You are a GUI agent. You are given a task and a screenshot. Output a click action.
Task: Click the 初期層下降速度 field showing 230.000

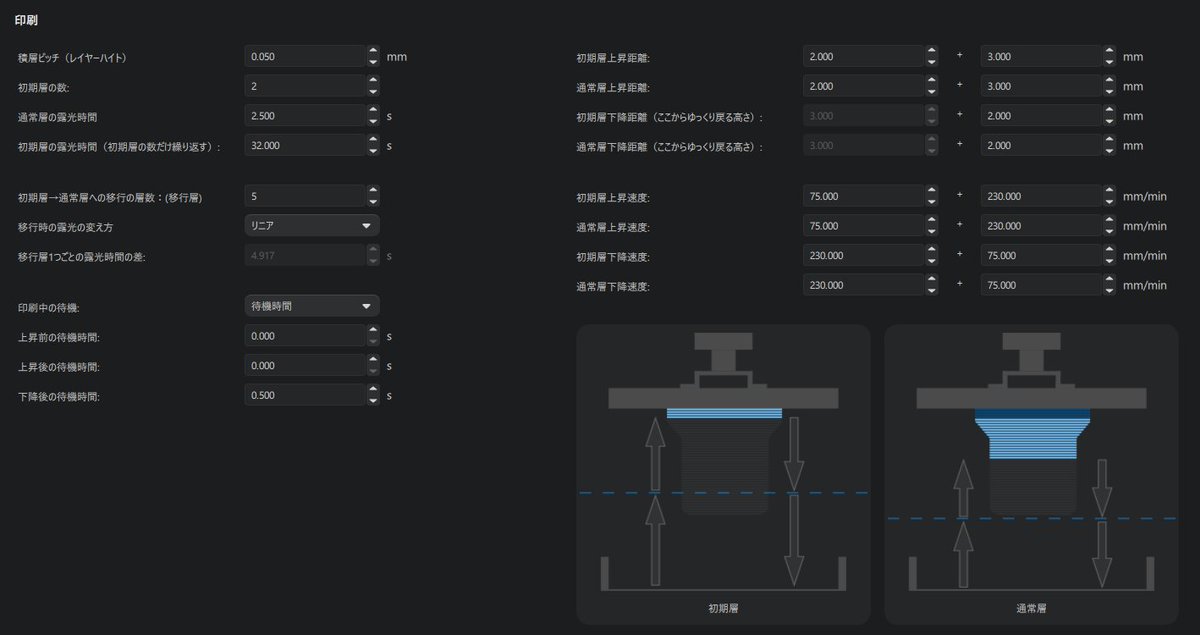pyautogui.click(x=864, y=256)
